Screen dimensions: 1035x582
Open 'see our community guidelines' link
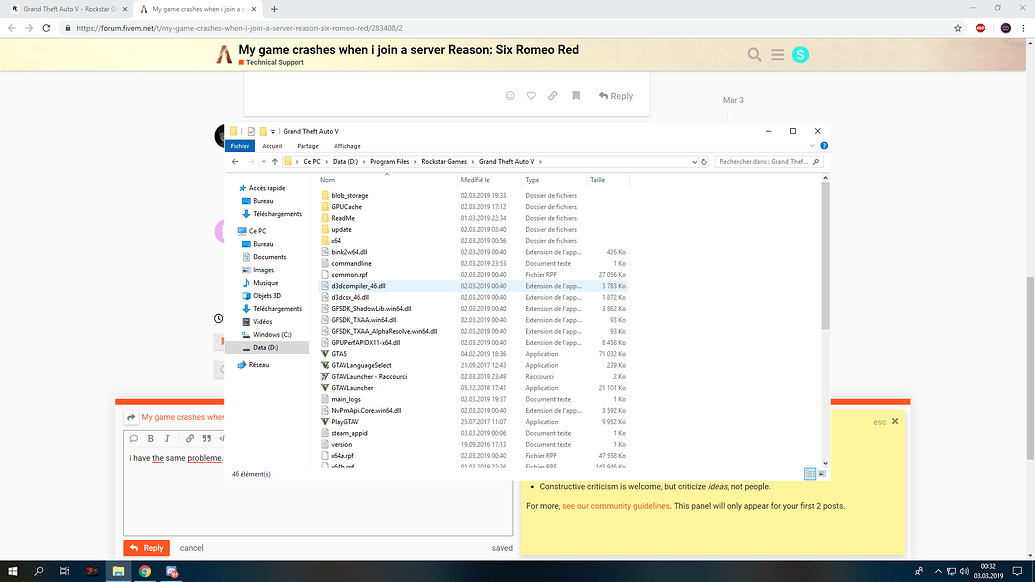pos(616,506)
